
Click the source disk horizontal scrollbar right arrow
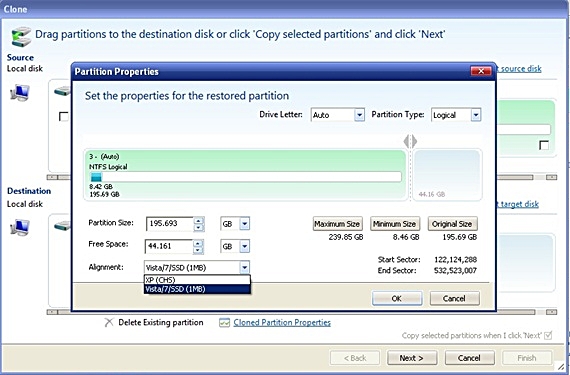pyautogui.click(x=551, y=177)
